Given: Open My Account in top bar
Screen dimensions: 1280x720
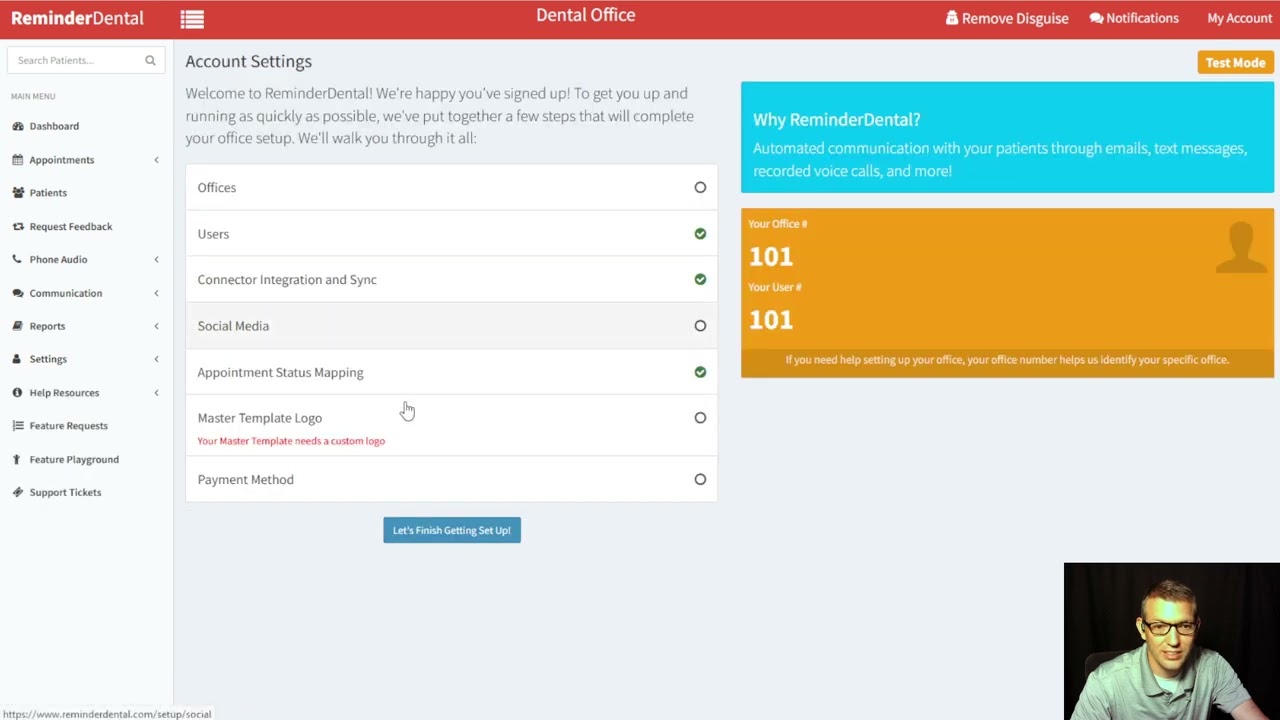Looking at the screenshot, I should click(x=1239, y=18).
